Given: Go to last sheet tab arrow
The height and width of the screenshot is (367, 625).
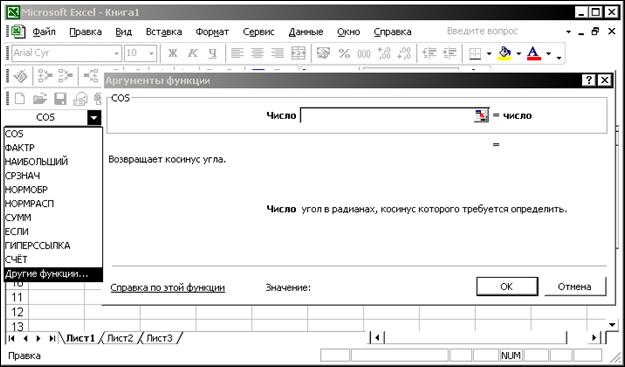Looking at the screenshot, I should pos(52,338).
